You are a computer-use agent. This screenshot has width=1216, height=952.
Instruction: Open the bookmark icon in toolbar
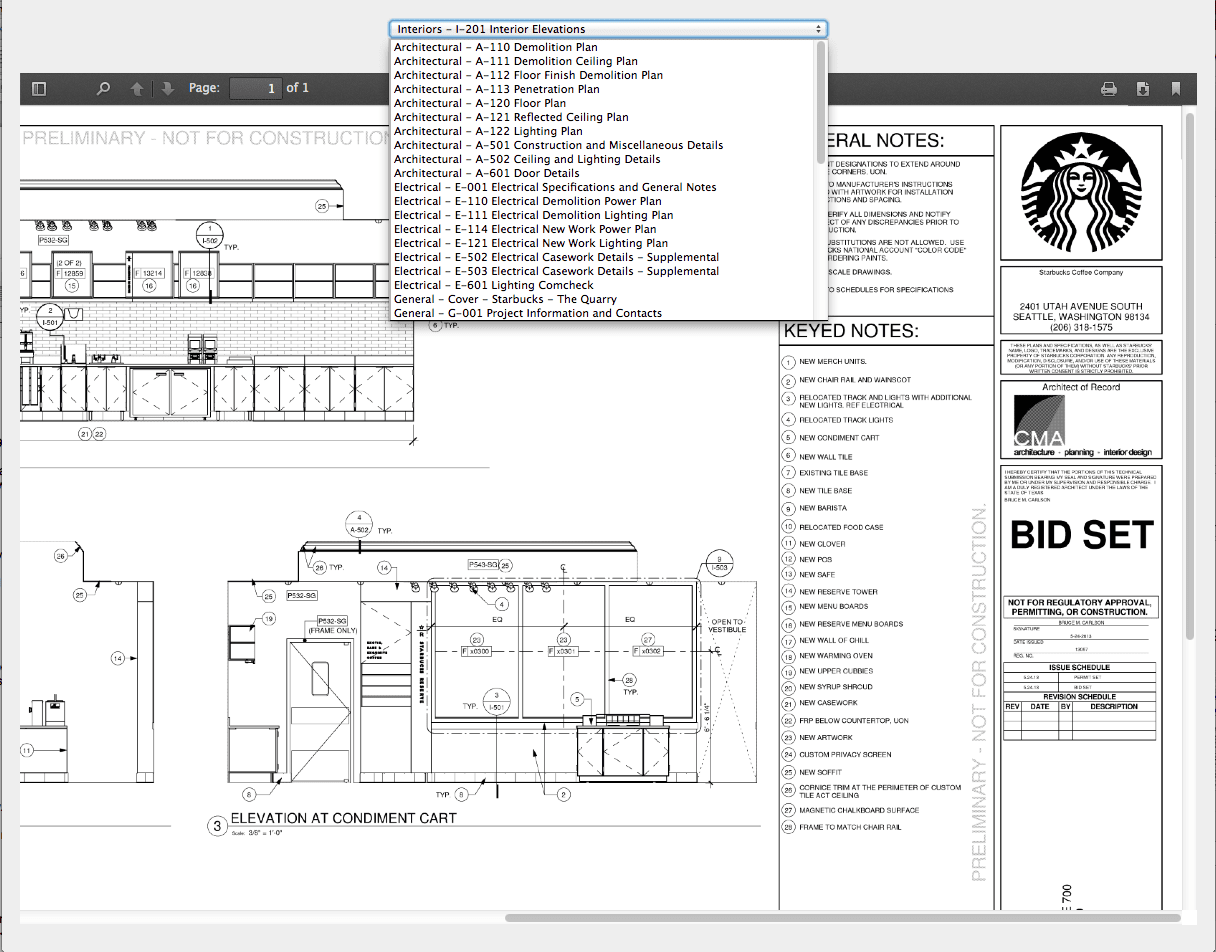click(1176, 88)
